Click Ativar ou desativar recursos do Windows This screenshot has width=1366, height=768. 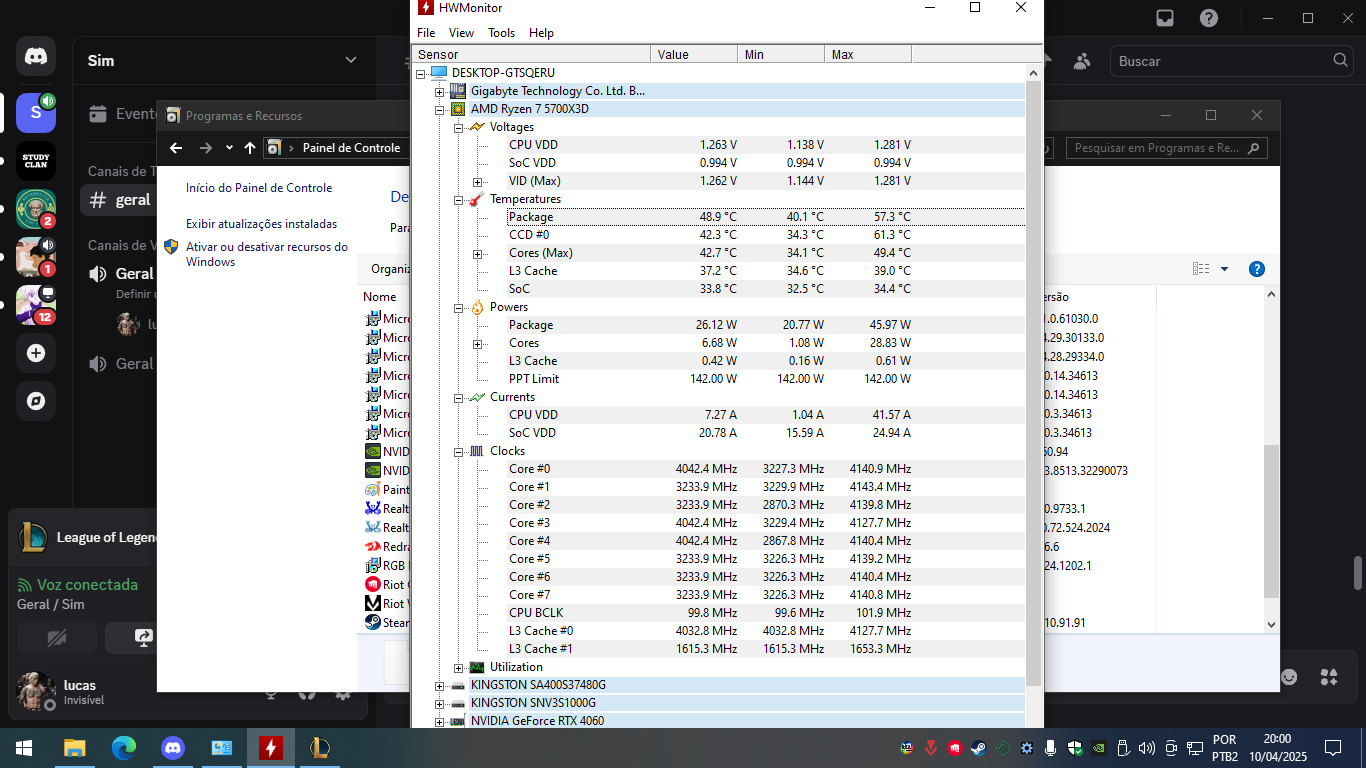point(267,254)
